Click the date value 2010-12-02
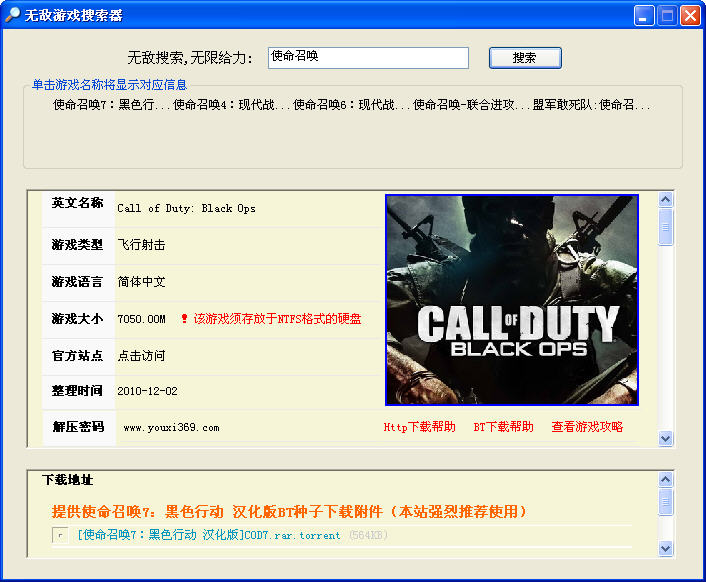Viewport: 706px width, 582px height. point(147,391)
